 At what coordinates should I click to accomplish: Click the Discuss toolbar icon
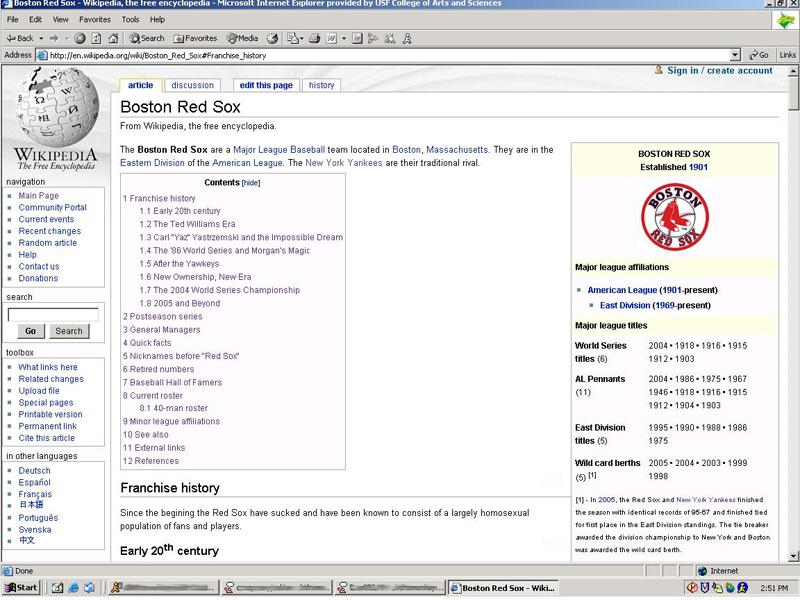357,38
